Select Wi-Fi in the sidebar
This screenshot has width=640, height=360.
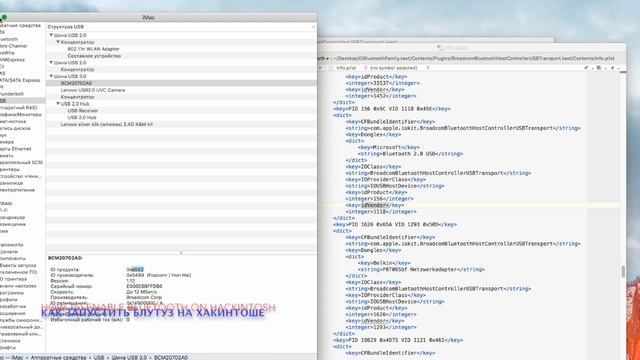coord(4,210)
